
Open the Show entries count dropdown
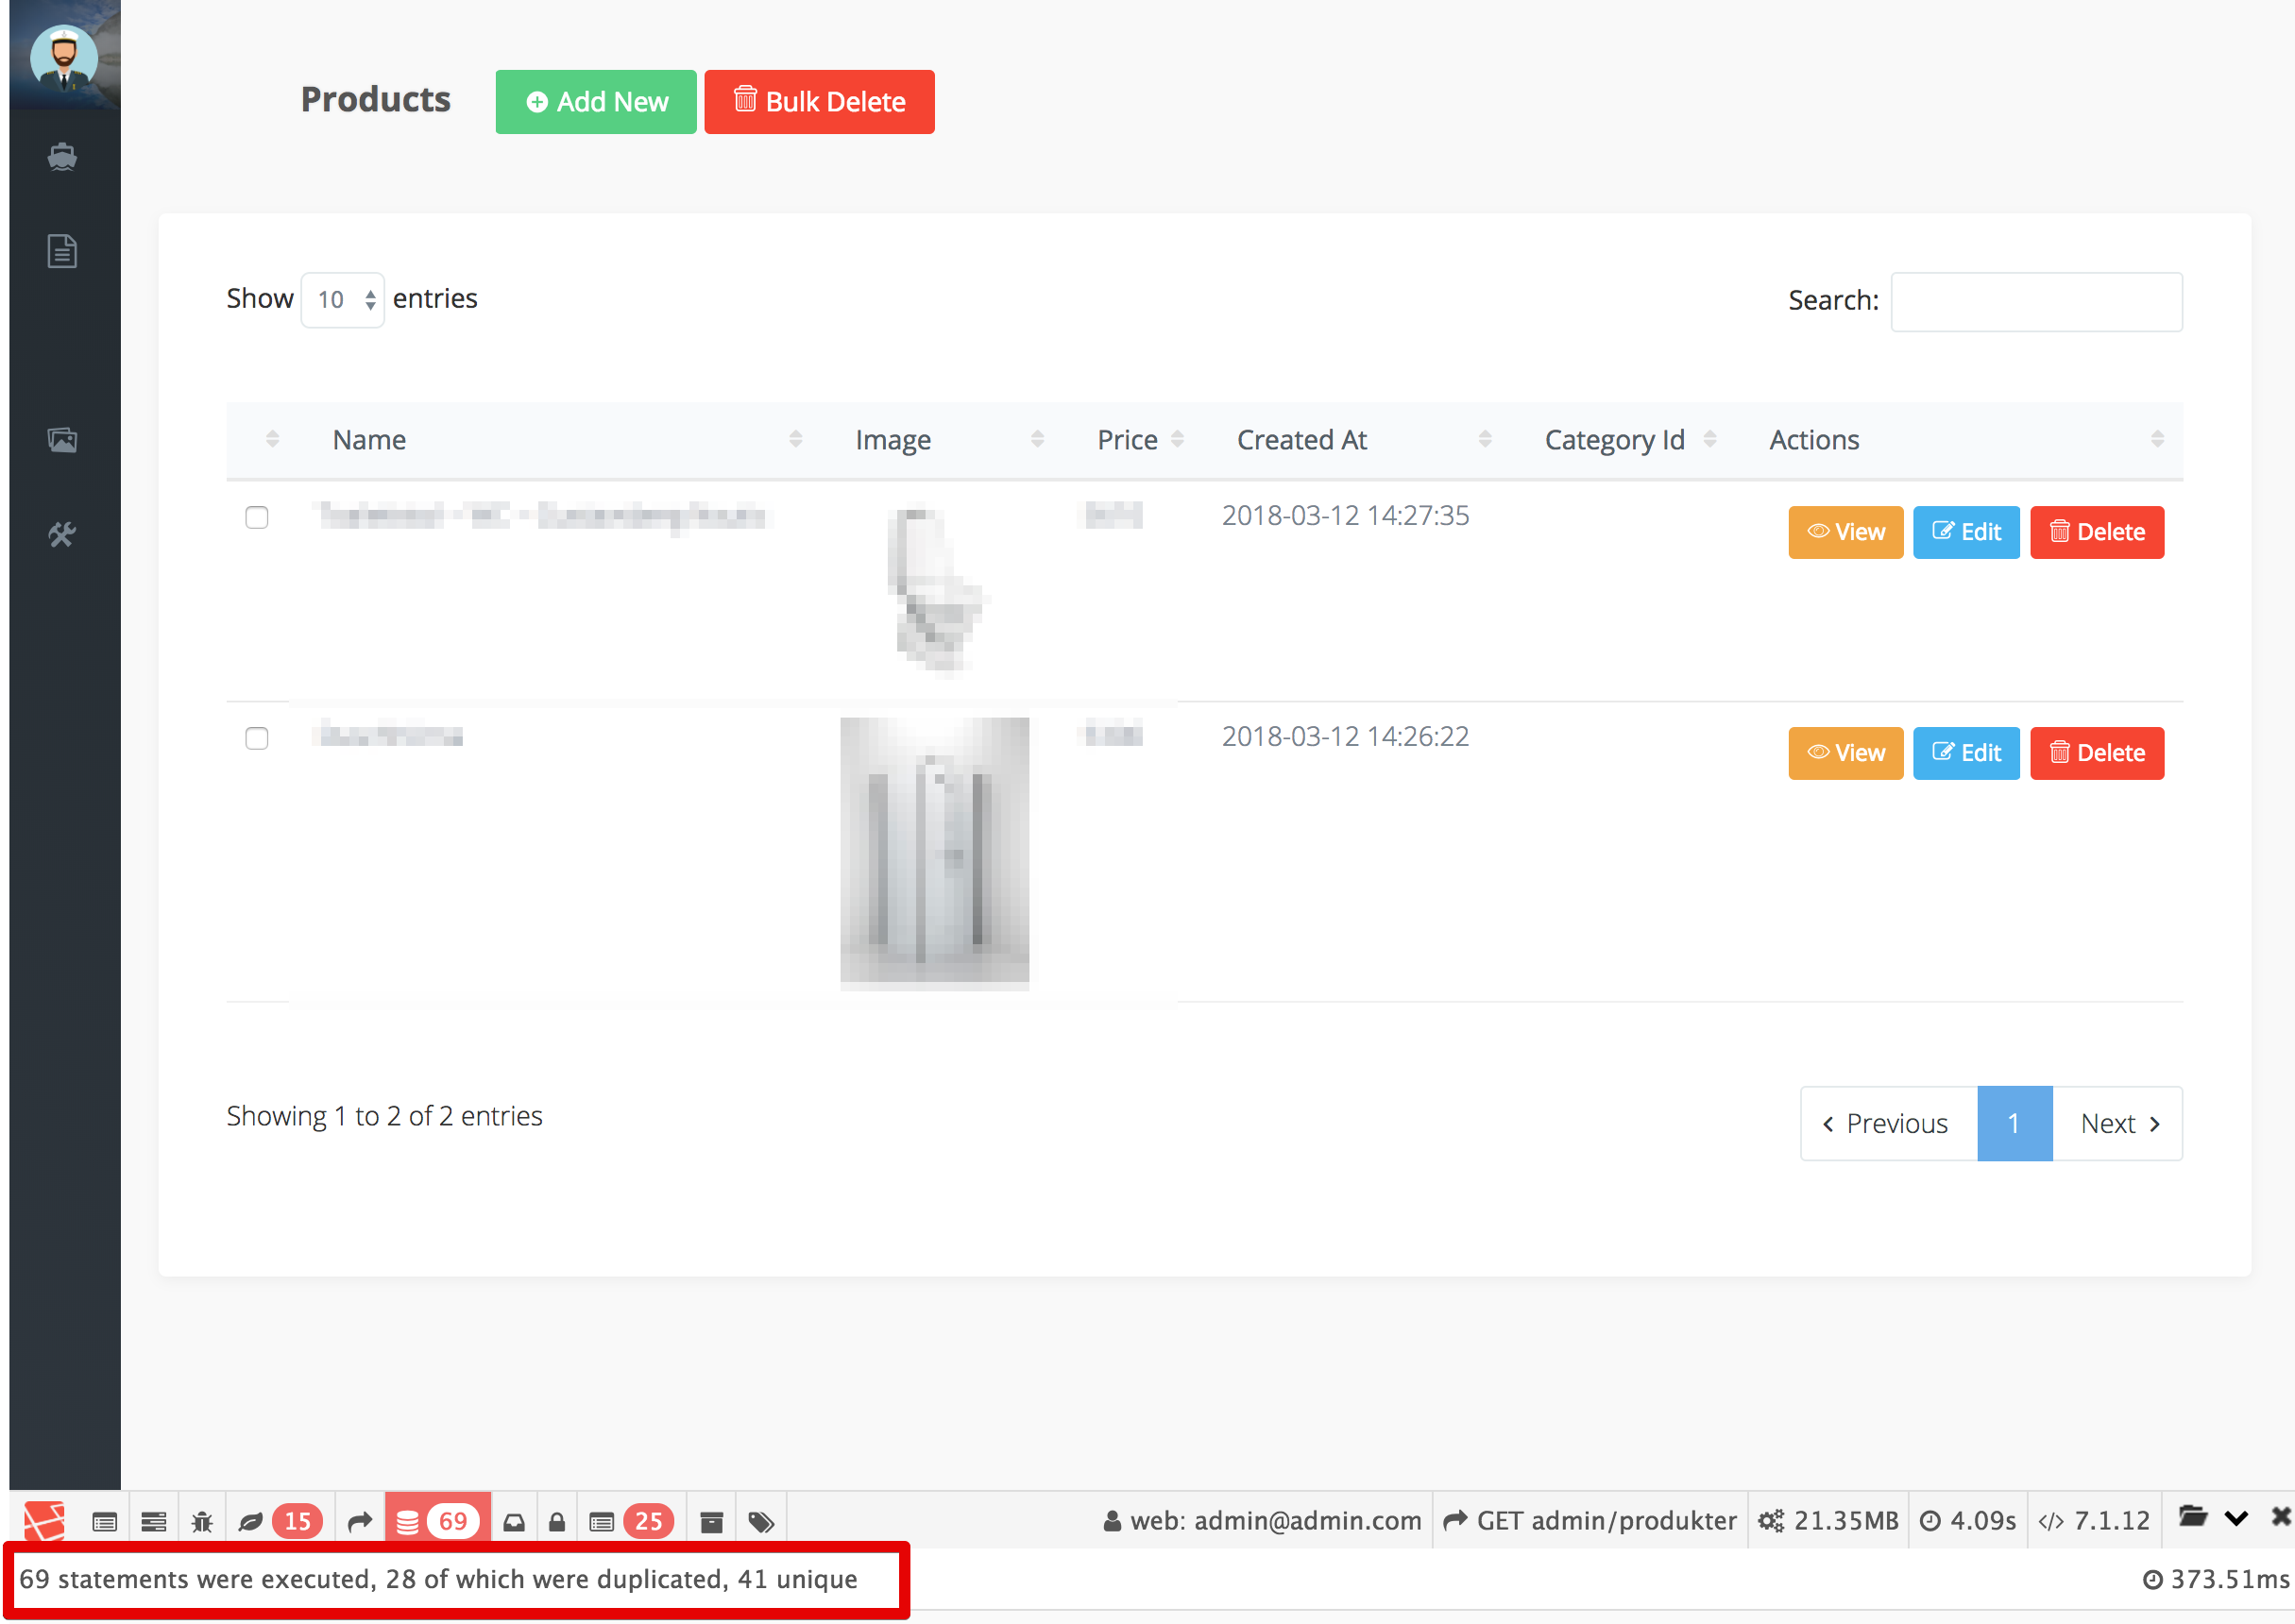(342, 299)
